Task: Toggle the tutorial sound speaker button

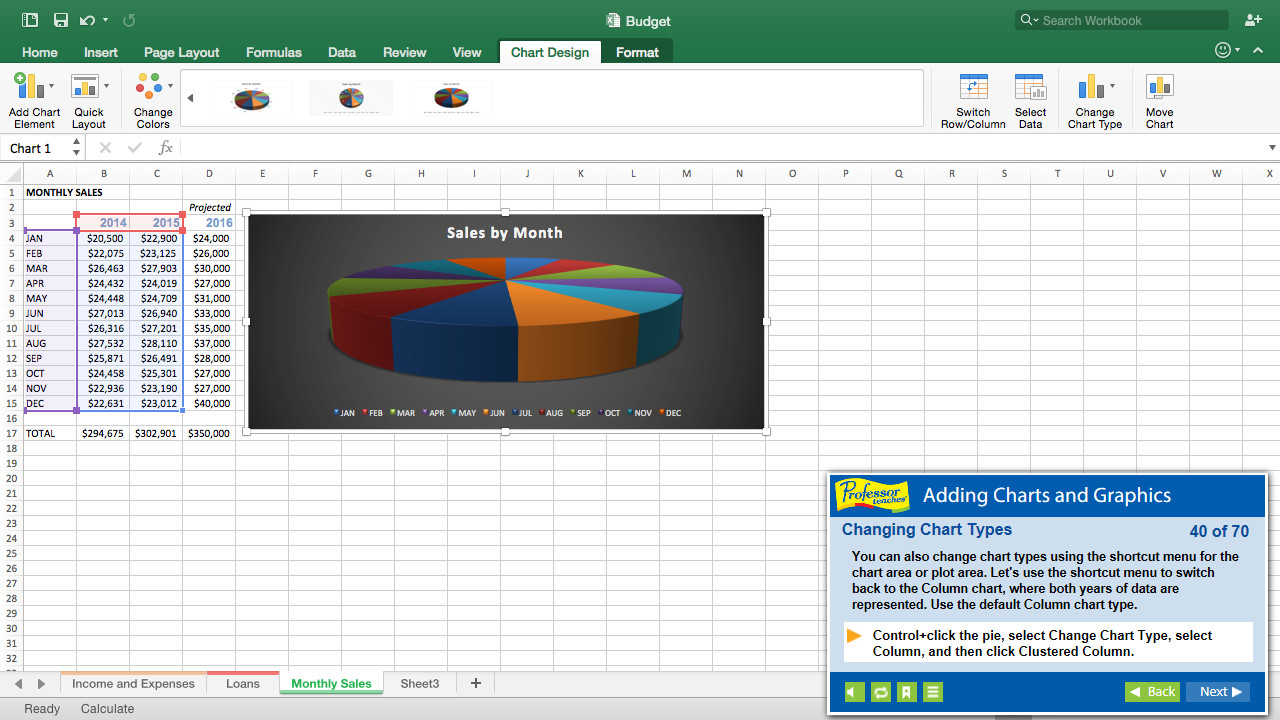Action: (x=854, y=692)
